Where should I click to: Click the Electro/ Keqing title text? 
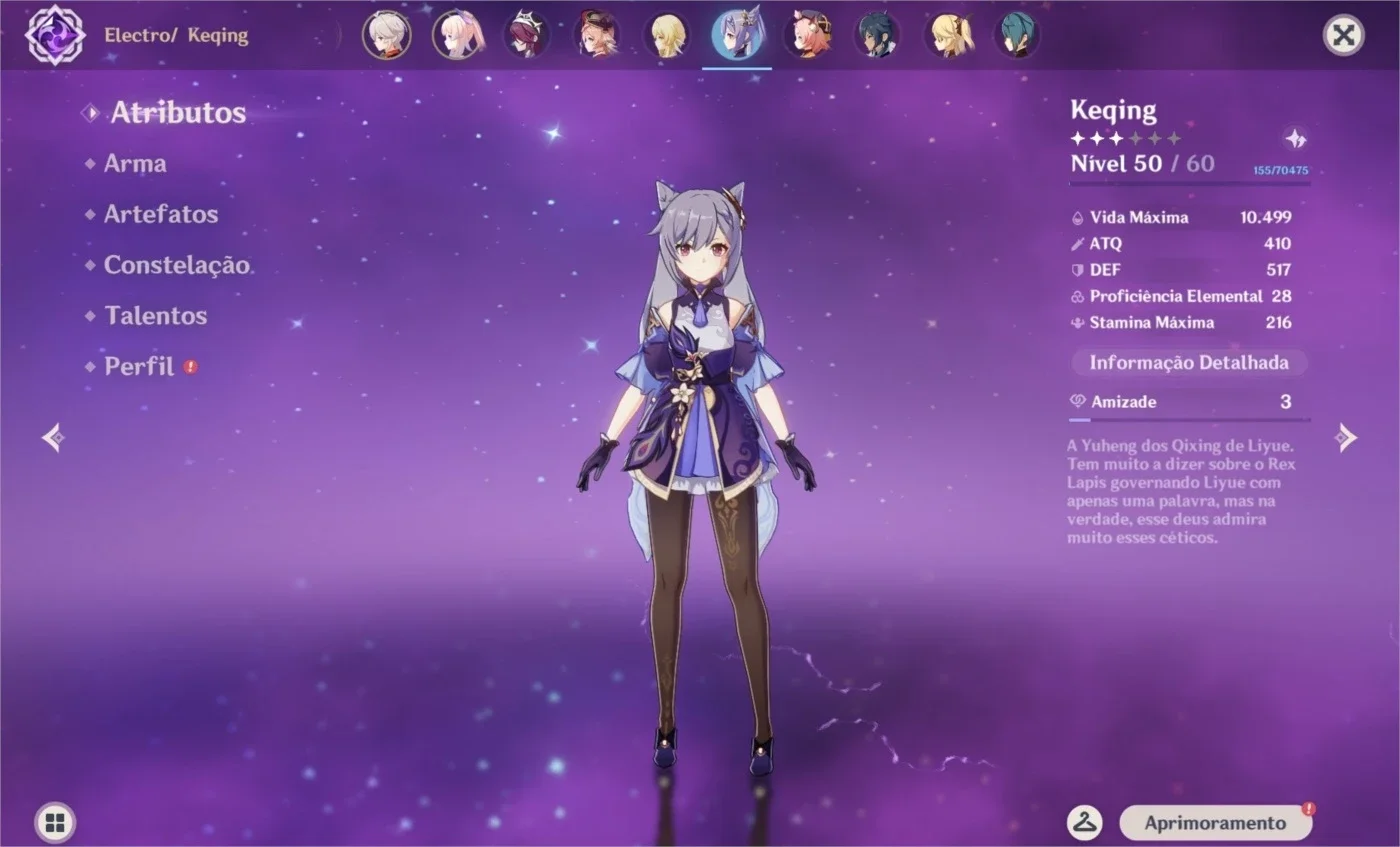176,36
